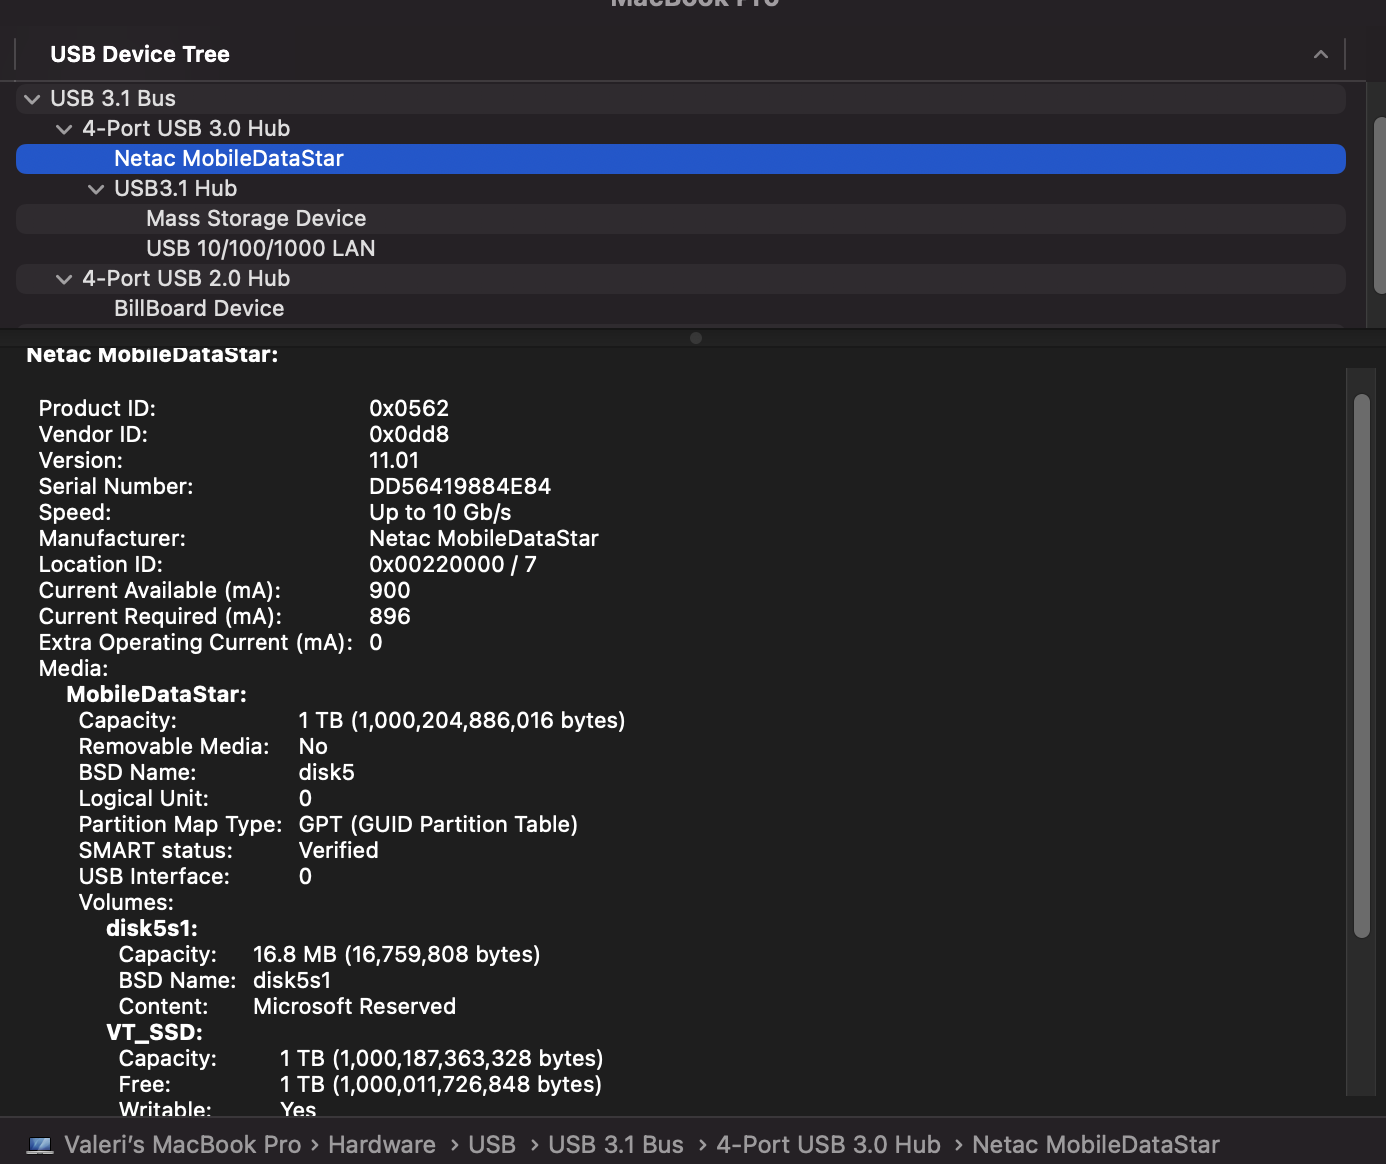The width and height of the screenshot is (1386, 1164).
Task: Go to Hardware in the path bar
Action: (x=382, y=1145)
